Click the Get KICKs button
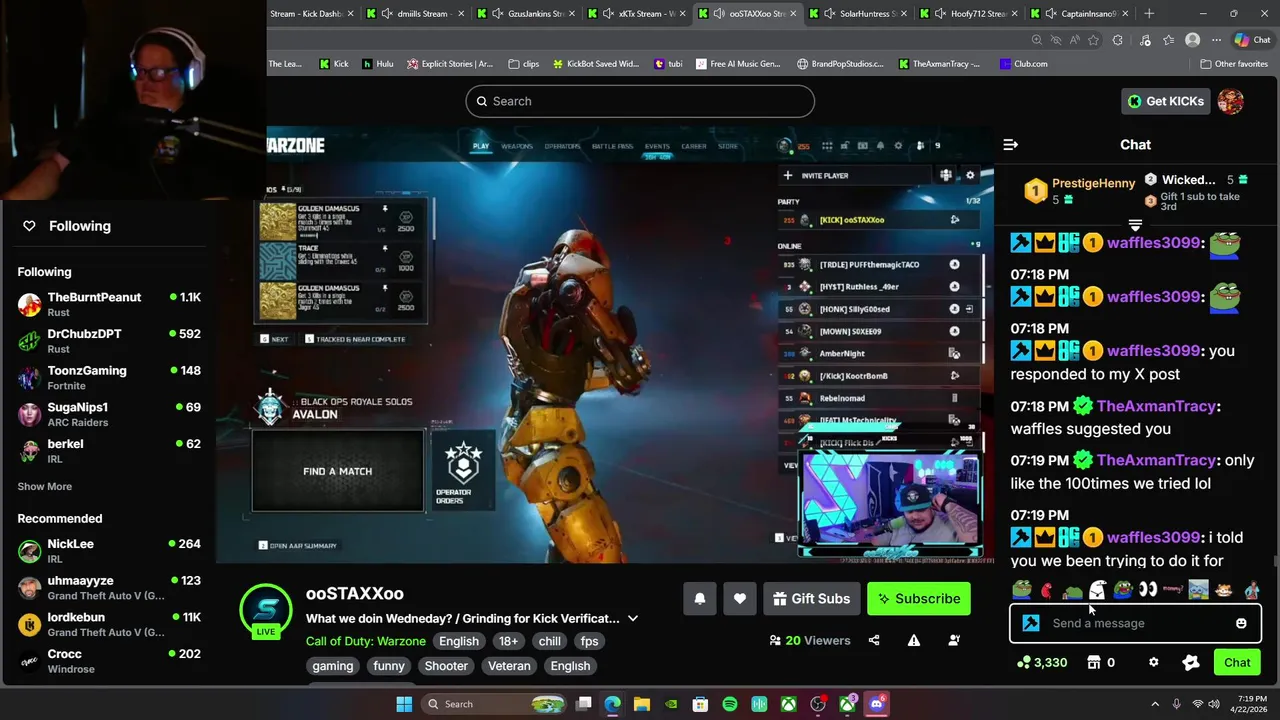Image resolution: width=1280 pixels, height=720 pixels. click(1166, 101)
